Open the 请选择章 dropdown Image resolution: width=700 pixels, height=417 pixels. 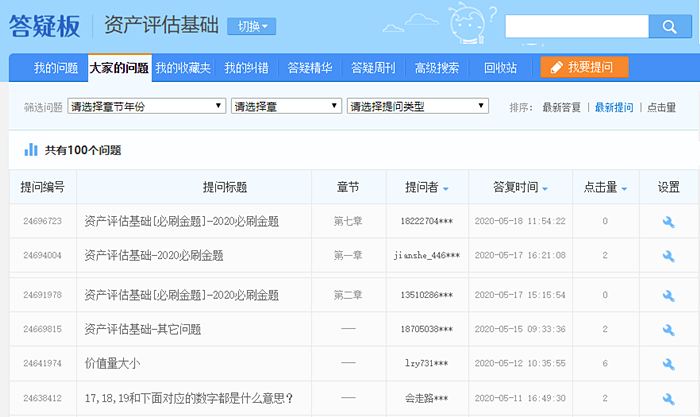coord(285,106)
